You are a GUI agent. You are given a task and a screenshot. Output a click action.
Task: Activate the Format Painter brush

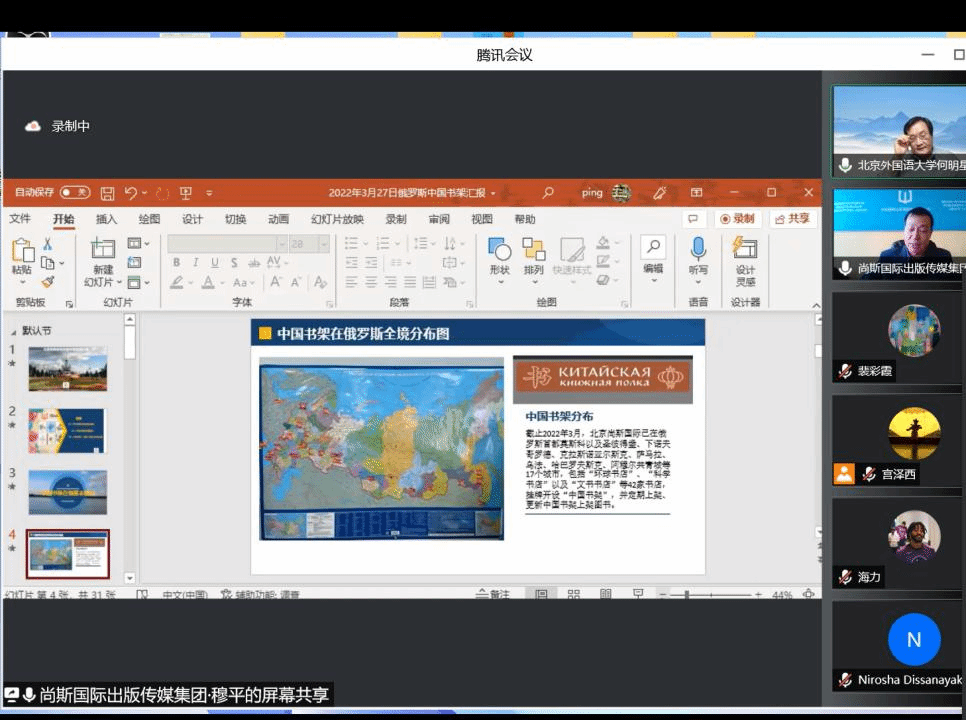point(48,282)
